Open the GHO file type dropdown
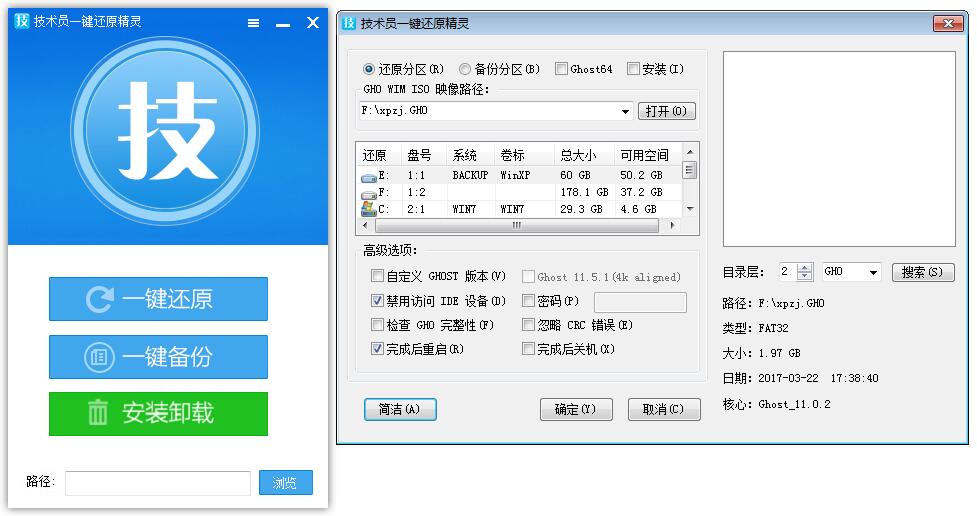Screen dimensions: 977x516 872,272
